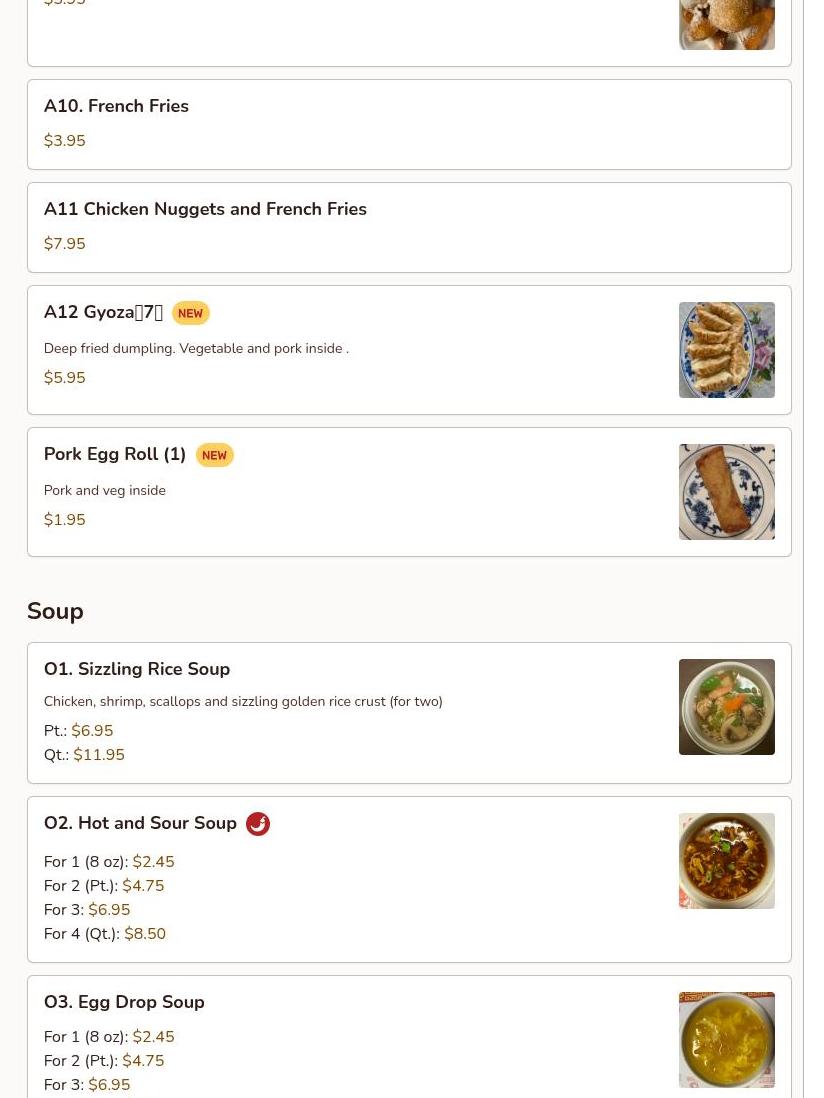Screen dimensions: 824x1098
Task: View the Sizzling Rice Soup photo
Action: tap(727, 707)
